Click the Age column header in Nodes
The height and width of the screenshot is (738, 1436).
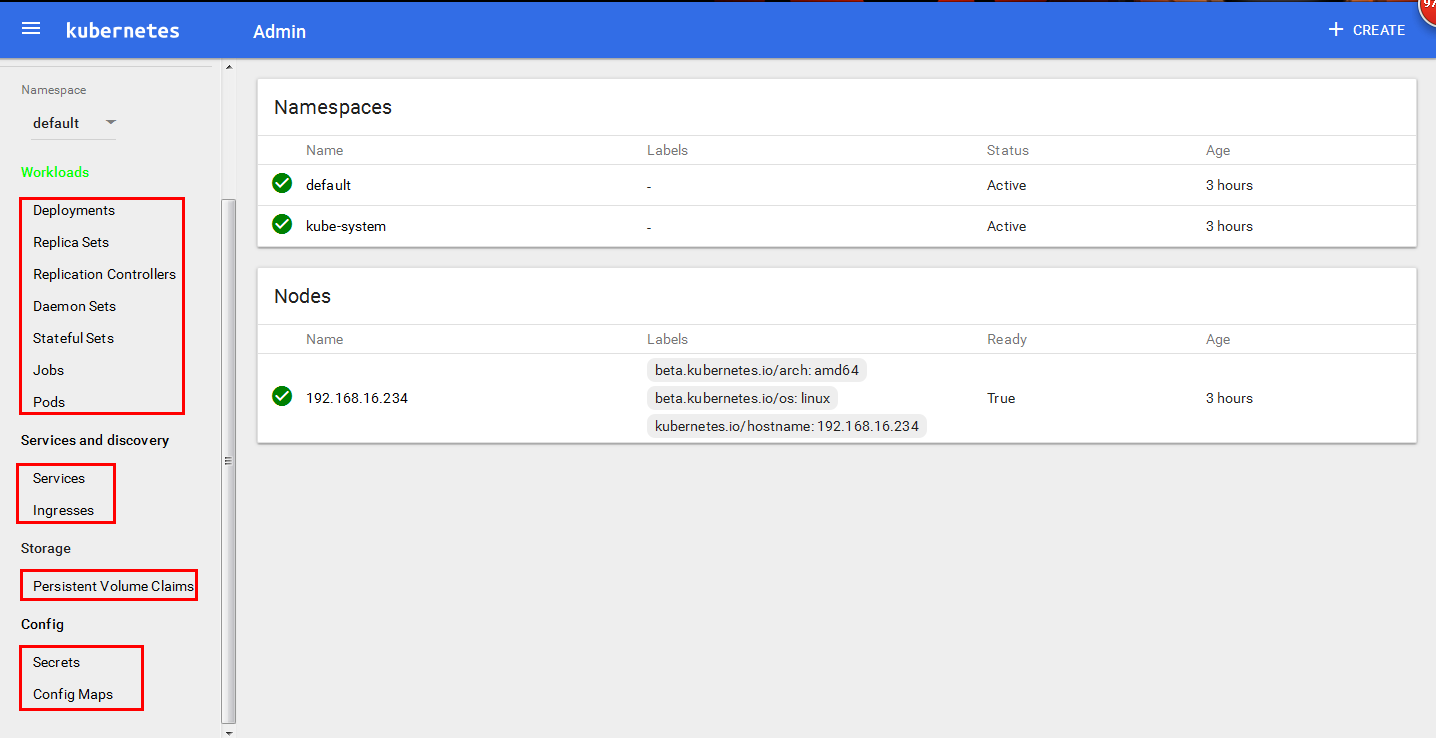pyautogui.click(x=1218, y=339)
